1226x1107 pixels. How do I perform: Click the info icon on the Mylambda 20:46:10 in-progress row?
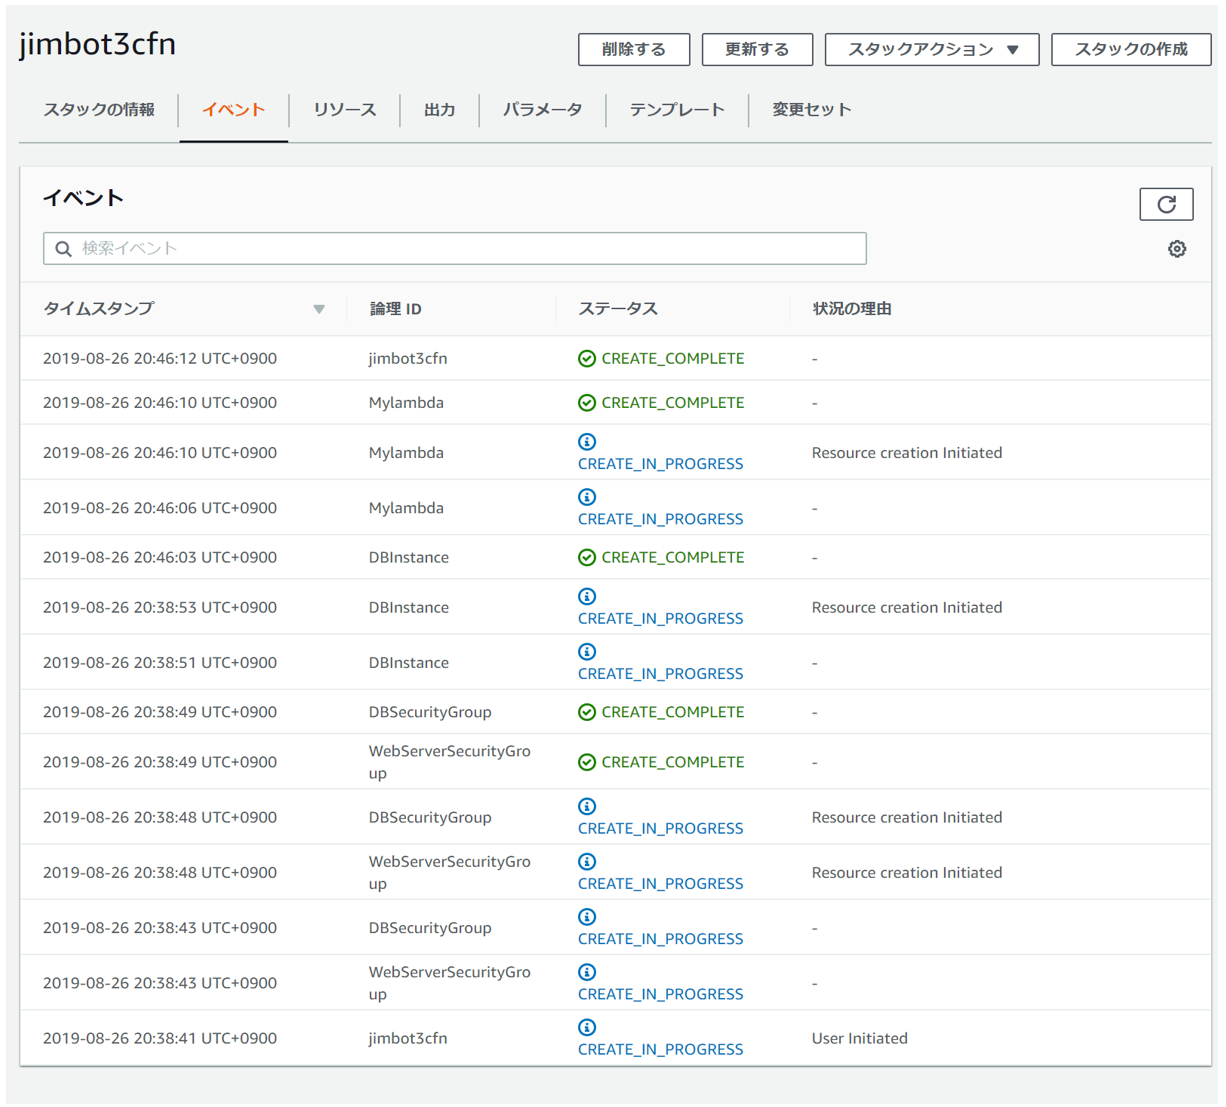[587, 442]
